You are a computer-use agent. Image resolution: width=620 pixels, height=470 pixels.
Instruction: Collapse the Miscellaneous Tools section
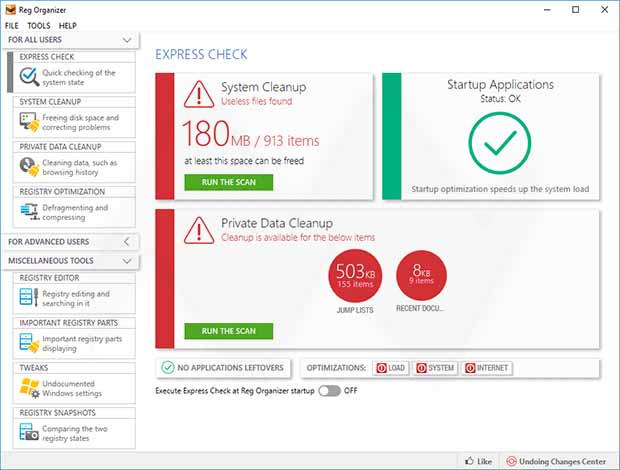point(126,261)
